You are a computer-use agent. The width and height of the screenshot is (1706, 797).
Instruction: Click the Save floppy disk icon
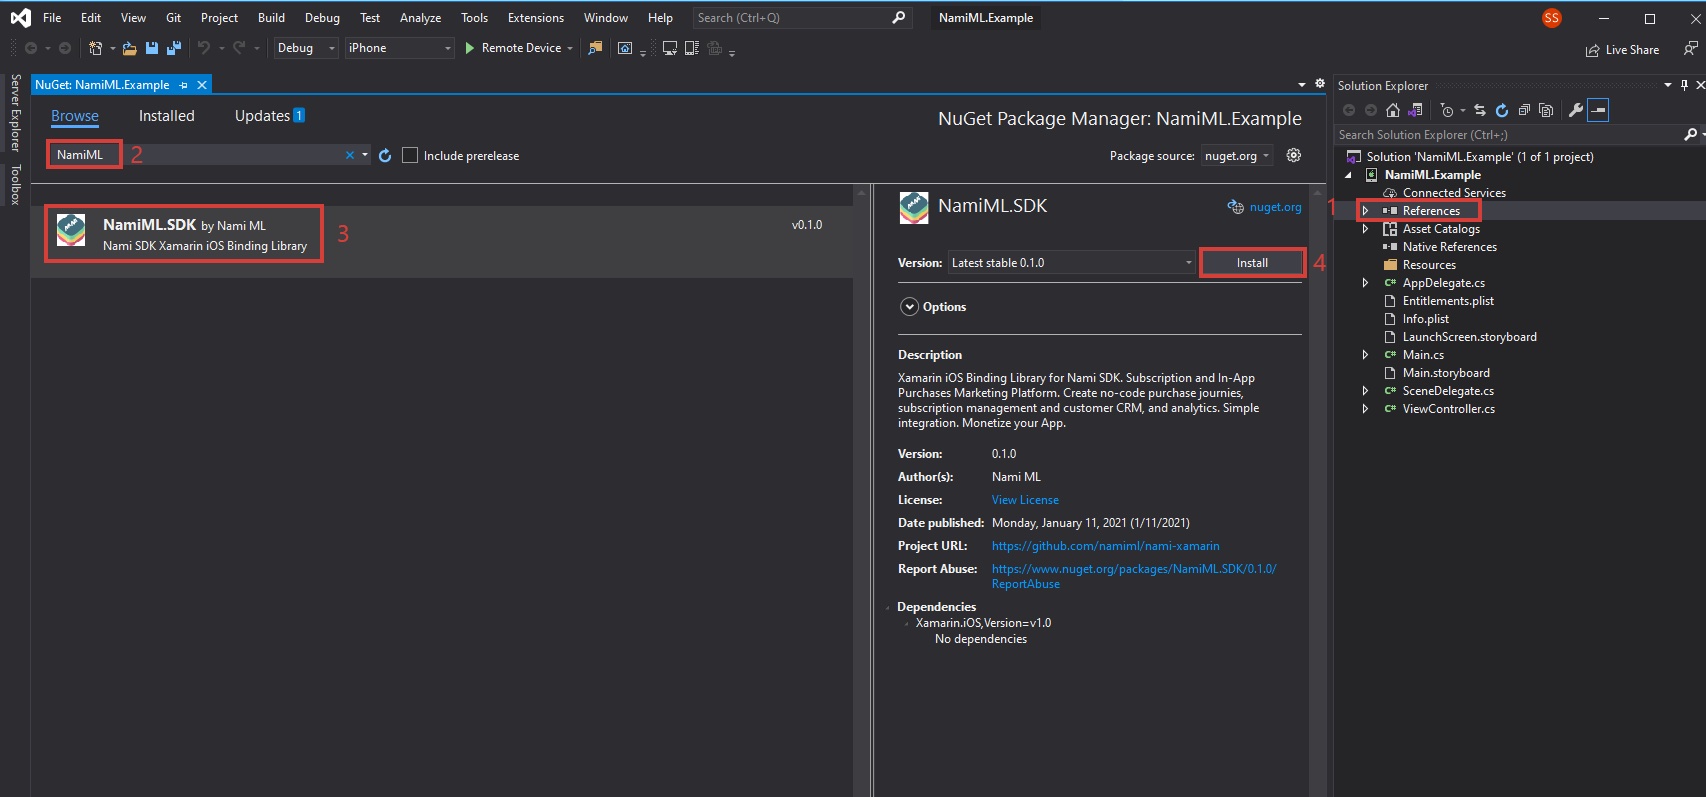pos(152,48)
